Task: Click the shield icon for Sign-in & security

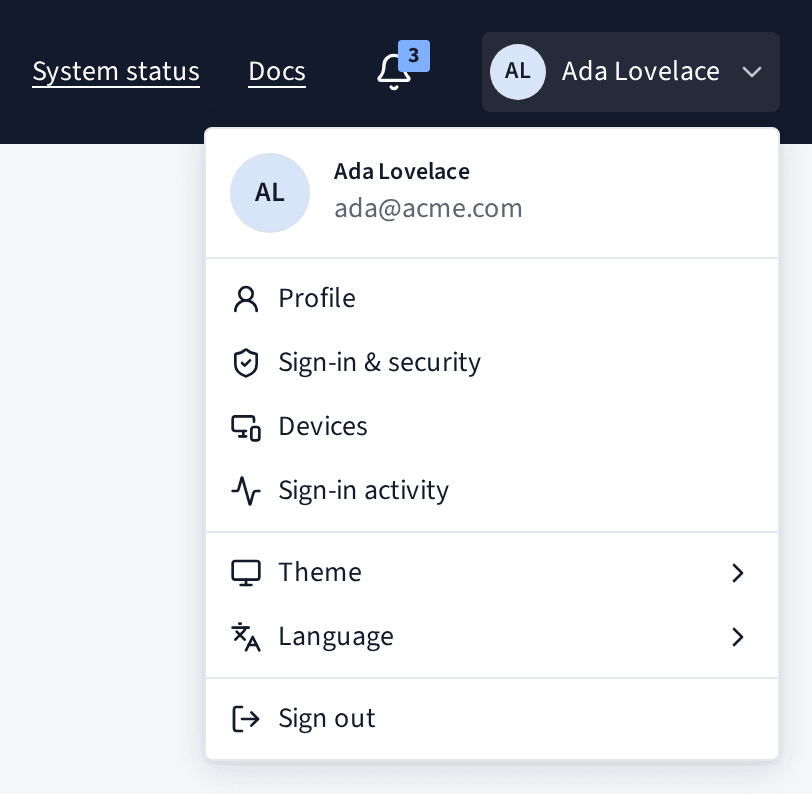Action: point(246,363)
